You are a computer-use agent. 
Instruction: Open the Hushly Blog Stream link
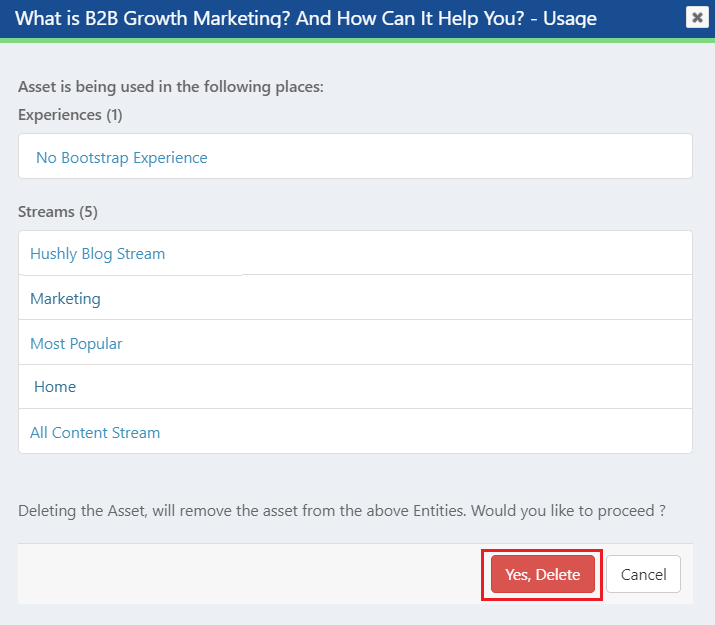[98, 254]
